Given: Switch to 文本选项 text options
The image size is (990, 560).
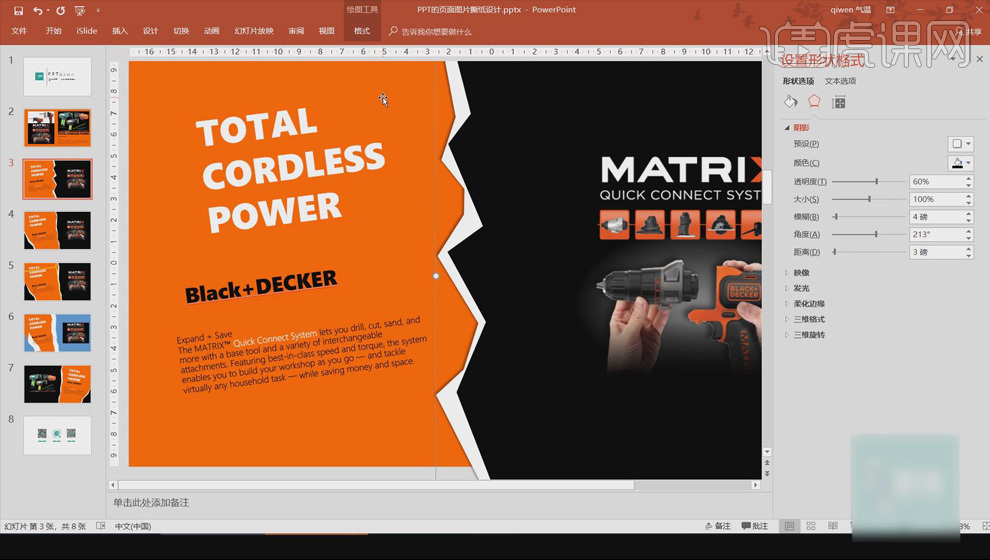Looking at the screenshot, I should (x=840, y=81).
